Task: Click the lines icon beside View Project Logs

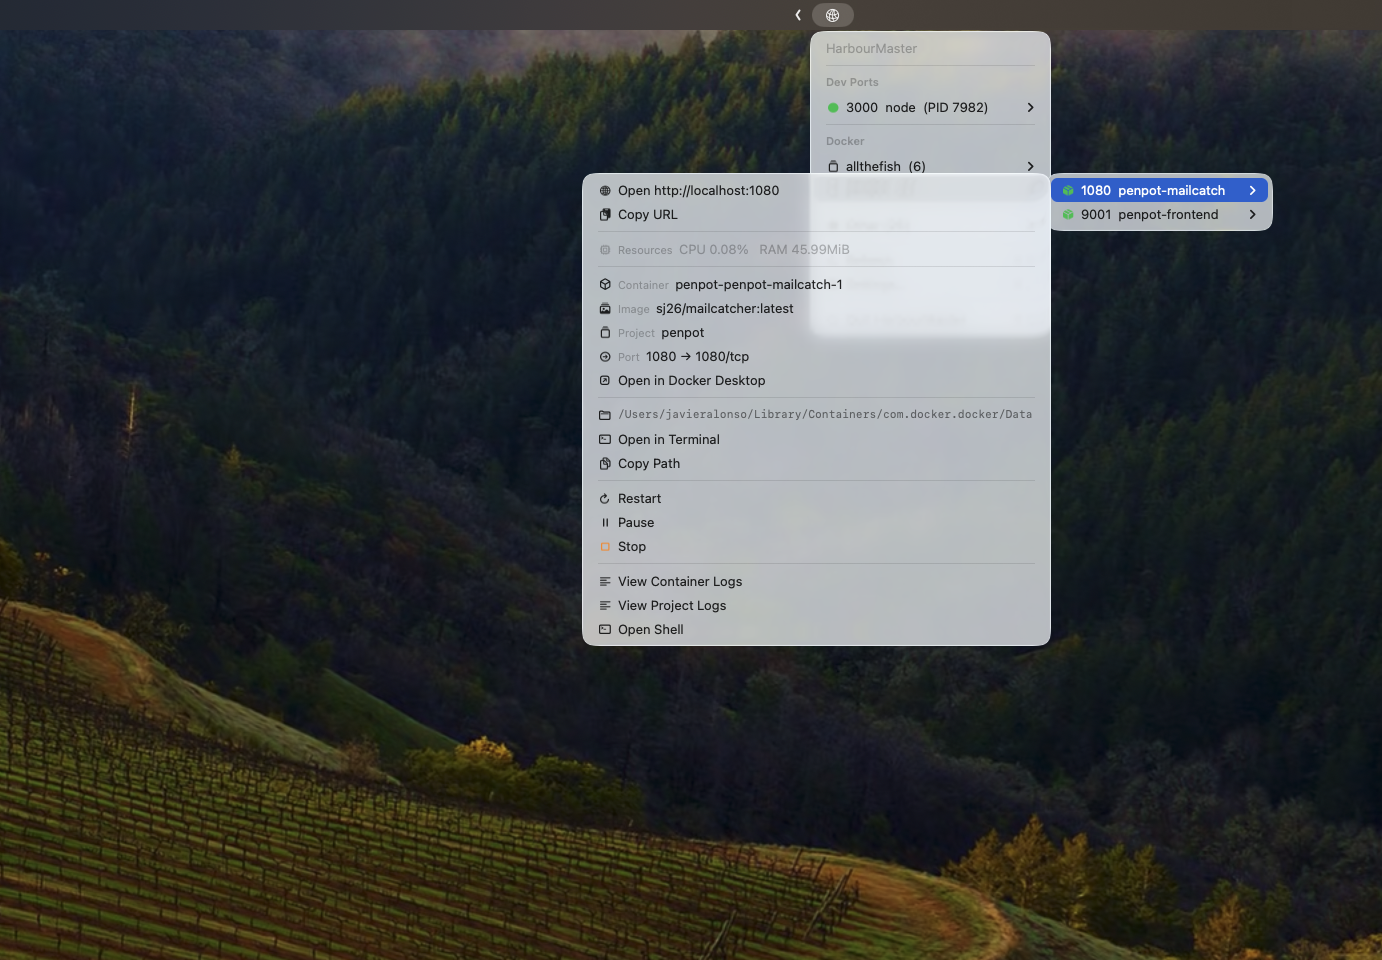Action: click(605, 605)
